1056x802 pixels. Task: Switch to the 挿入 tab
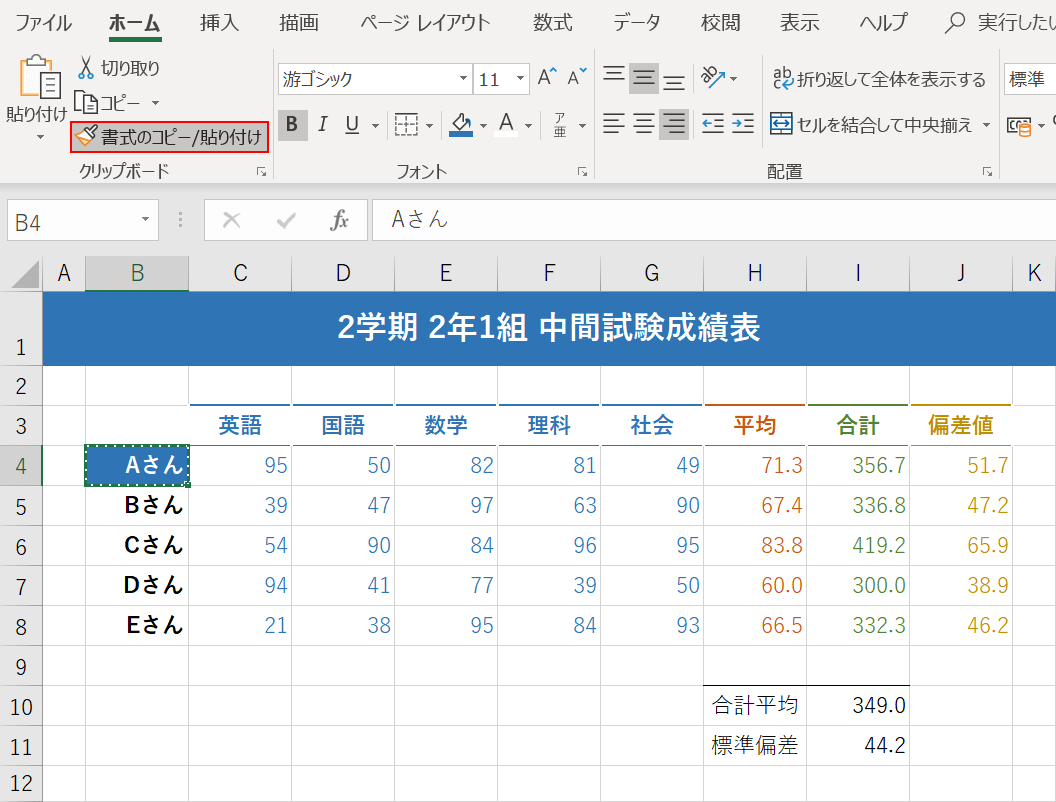coord(219,22)
